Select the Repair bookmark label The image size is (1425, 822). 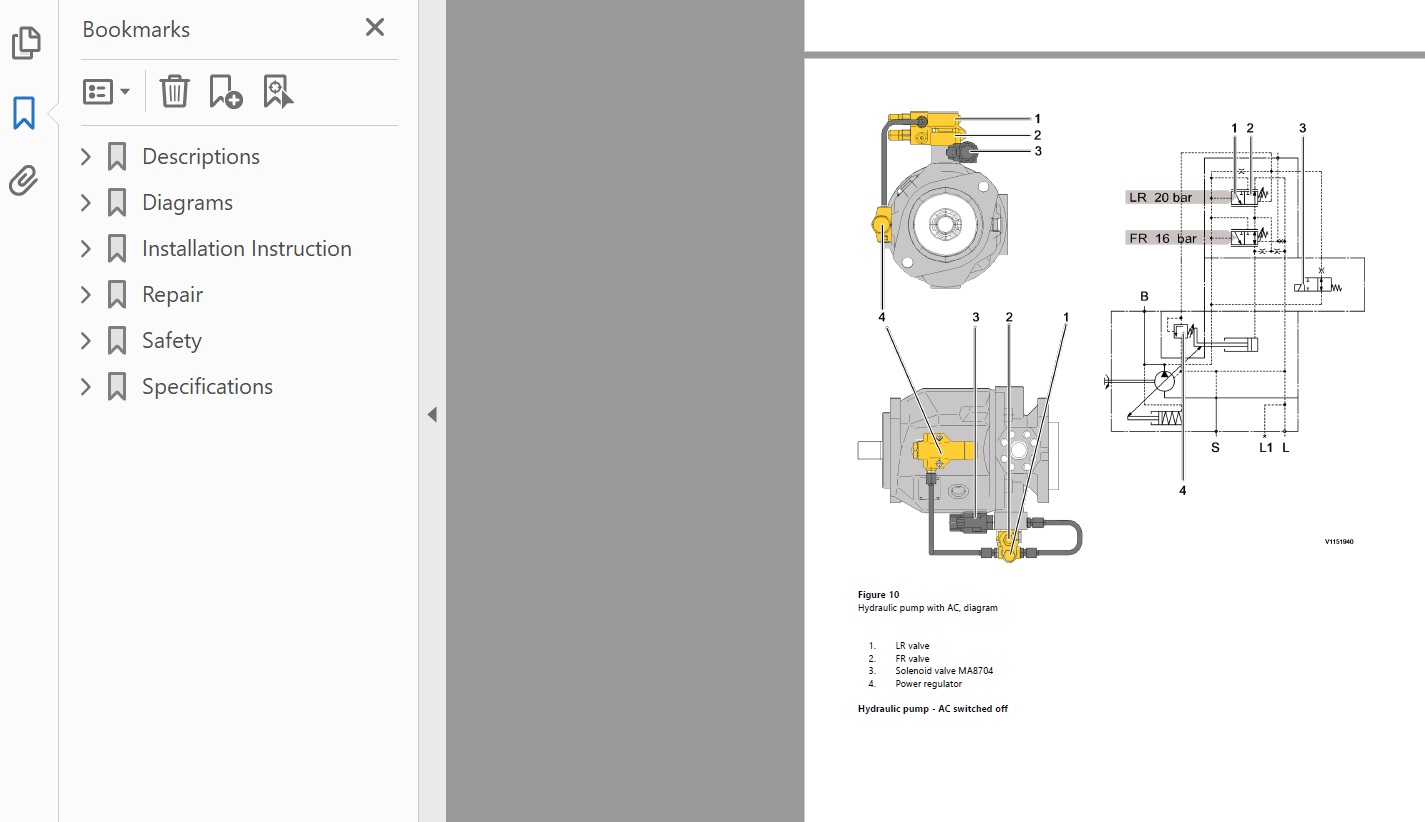172,295
